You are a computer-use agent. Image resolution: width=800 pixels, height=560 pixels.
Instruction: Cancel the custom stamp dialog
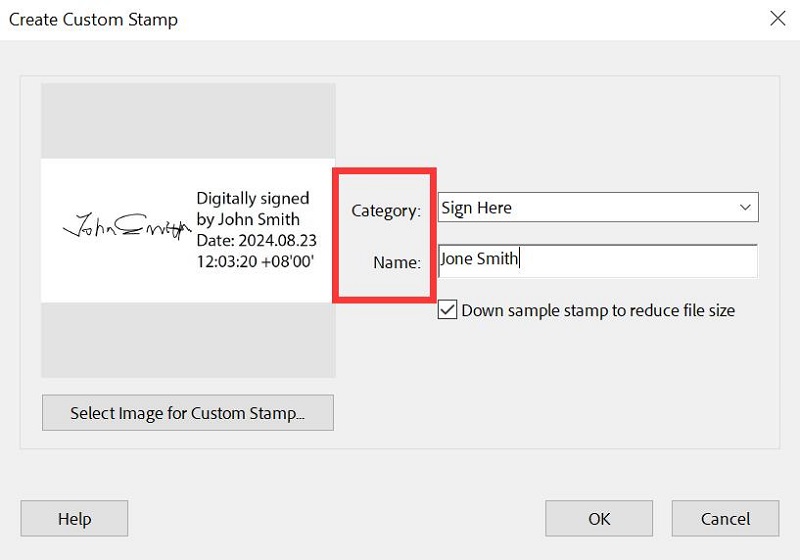pos(726,518)
